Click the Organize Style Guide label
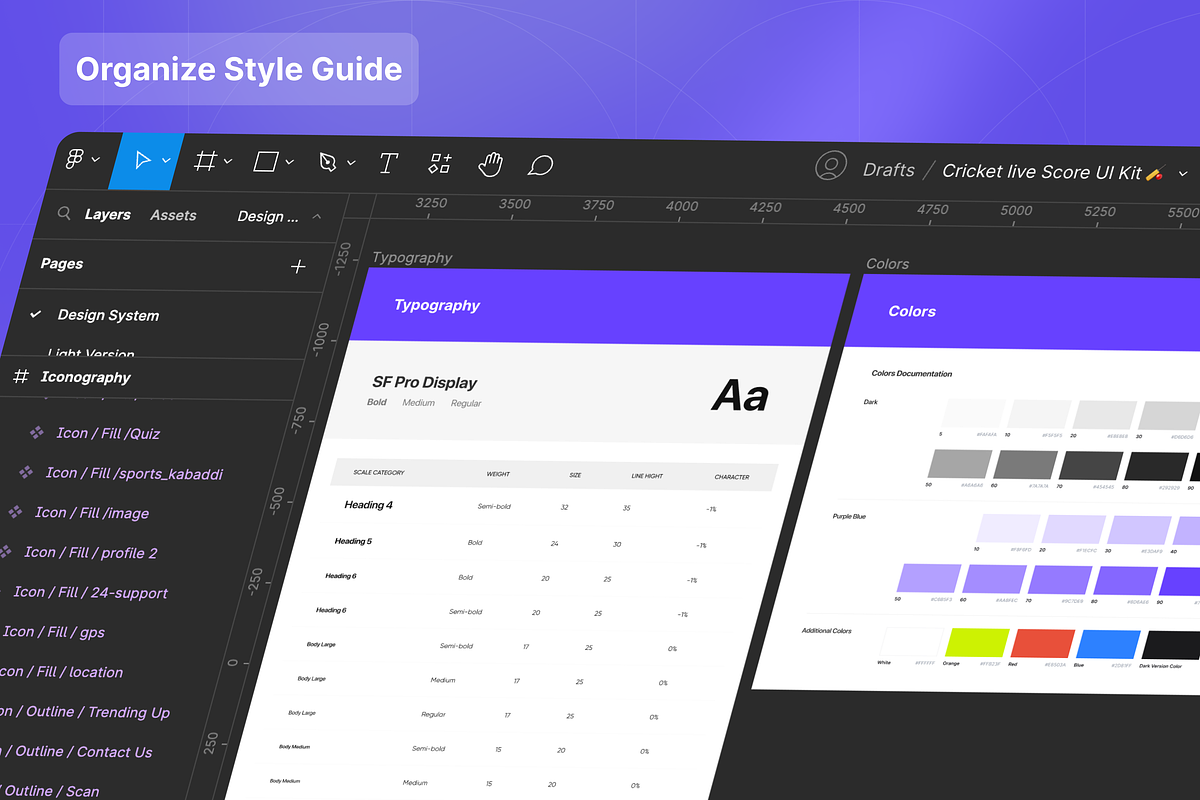This screenshot has height=800, width=1200. pos(239,69)
